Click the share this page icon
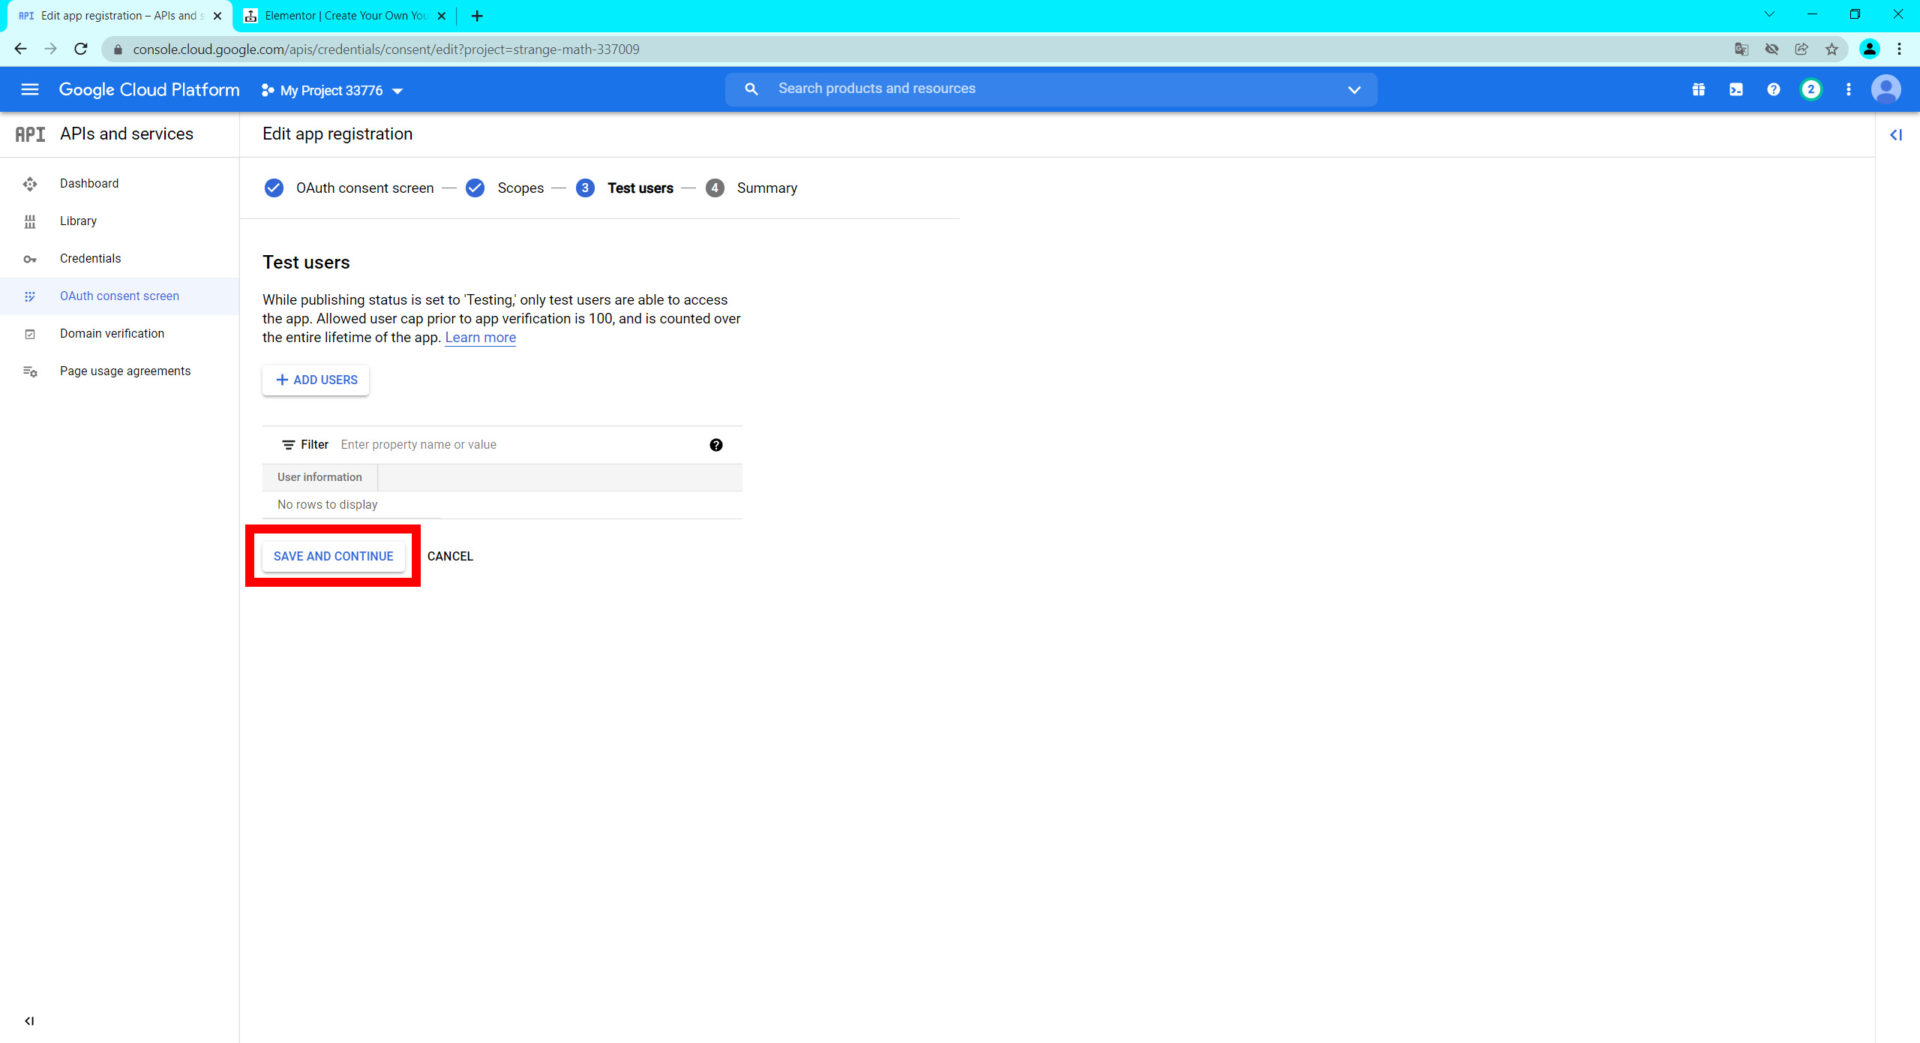1920x1043 pixels. [x=1801, y=49]
